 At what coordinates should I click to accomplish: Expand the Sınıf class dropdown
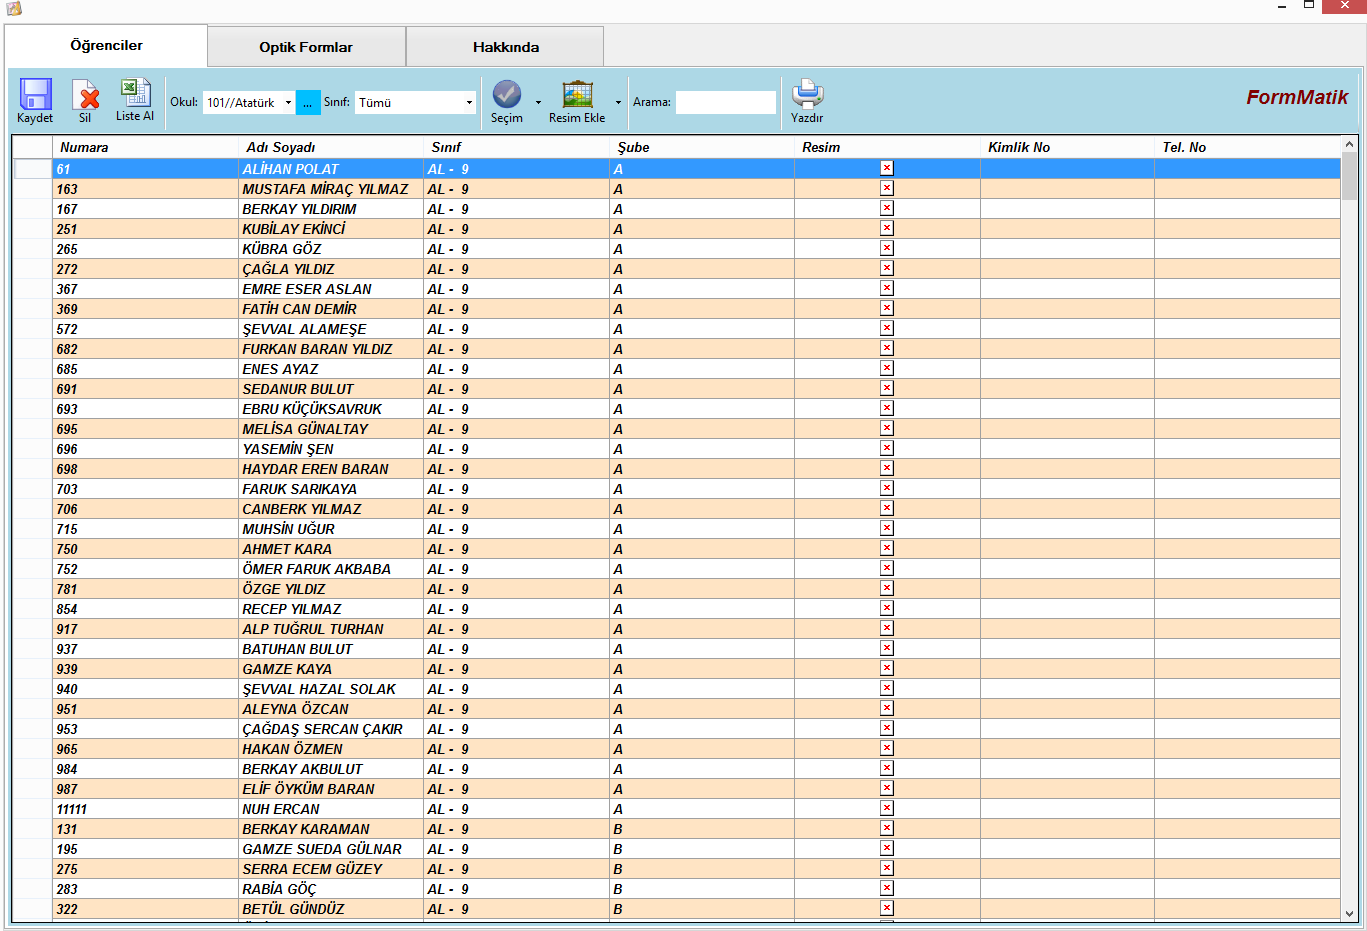click(x=469, y=103)
